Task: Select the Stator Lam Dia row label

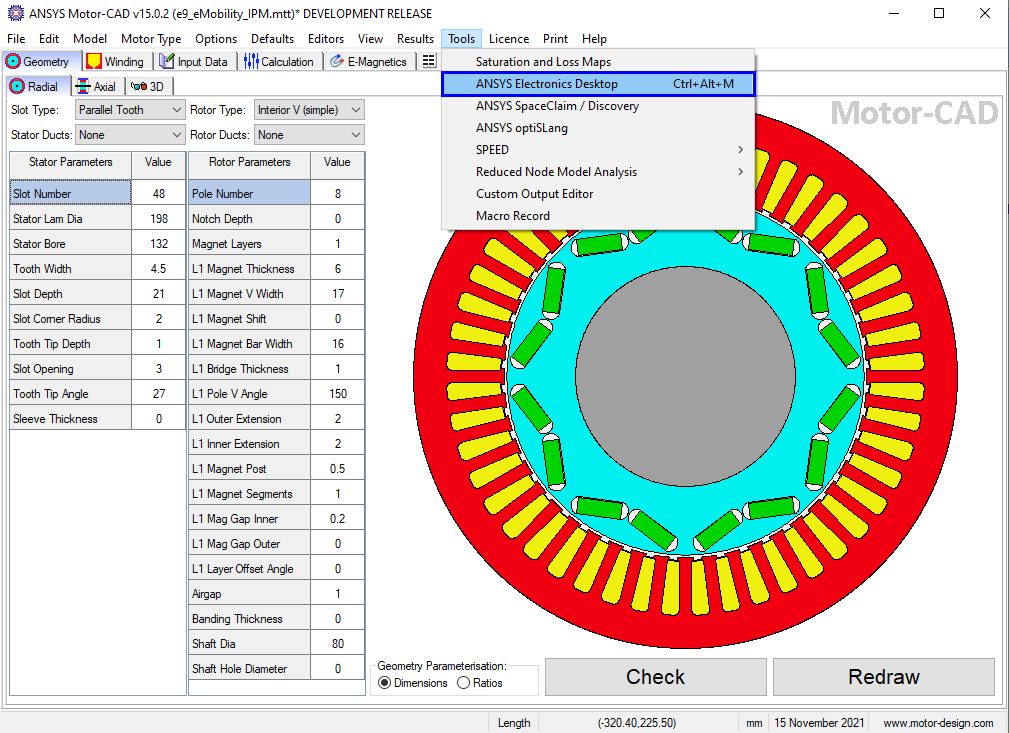Action: pos(71,219)
